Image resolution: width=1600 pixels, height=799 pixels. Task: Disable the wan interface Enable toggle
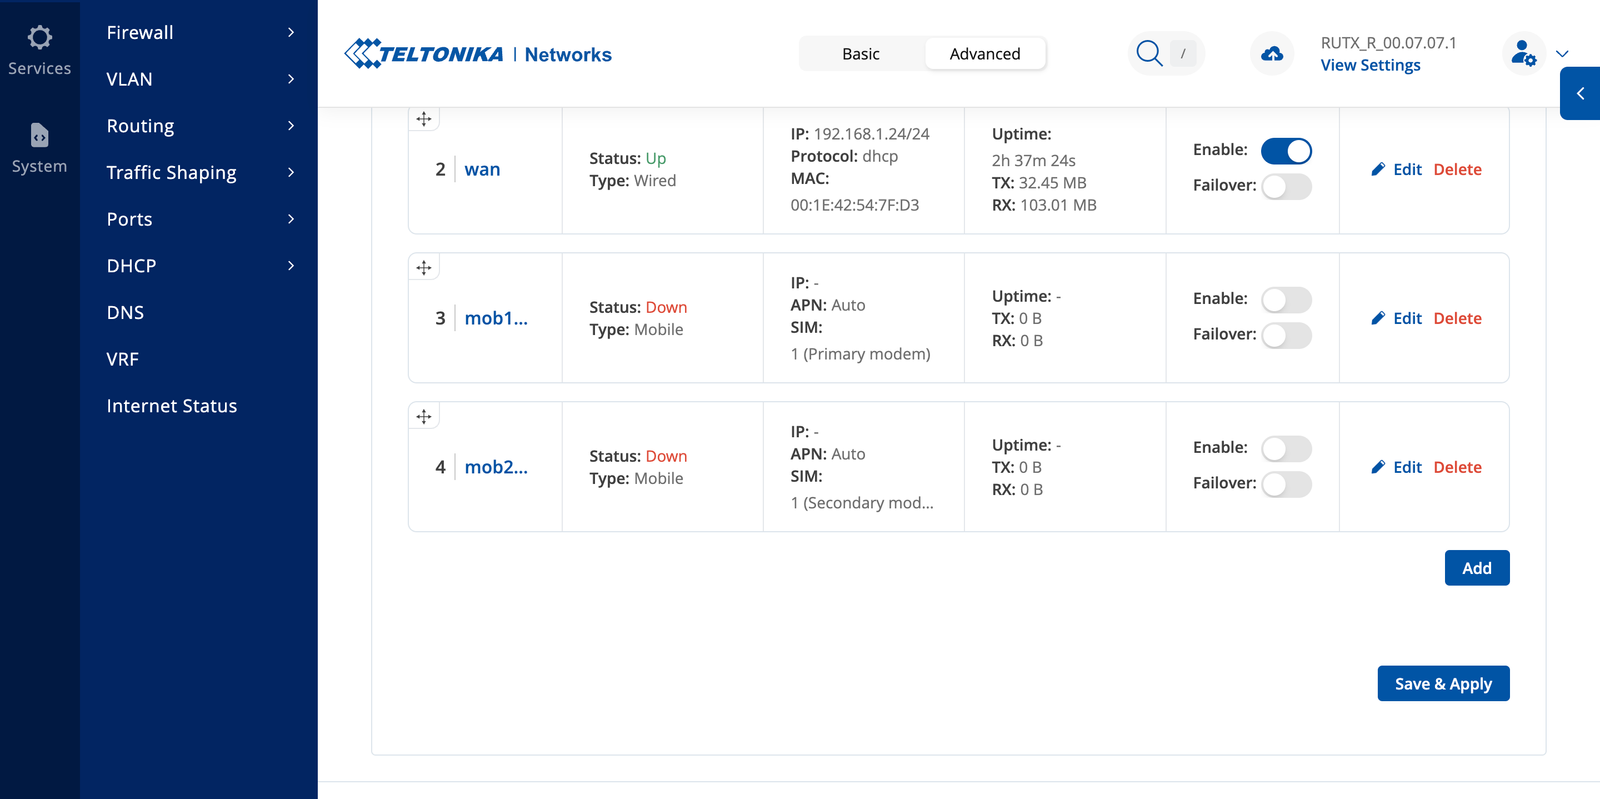(x=1286, y=151)
